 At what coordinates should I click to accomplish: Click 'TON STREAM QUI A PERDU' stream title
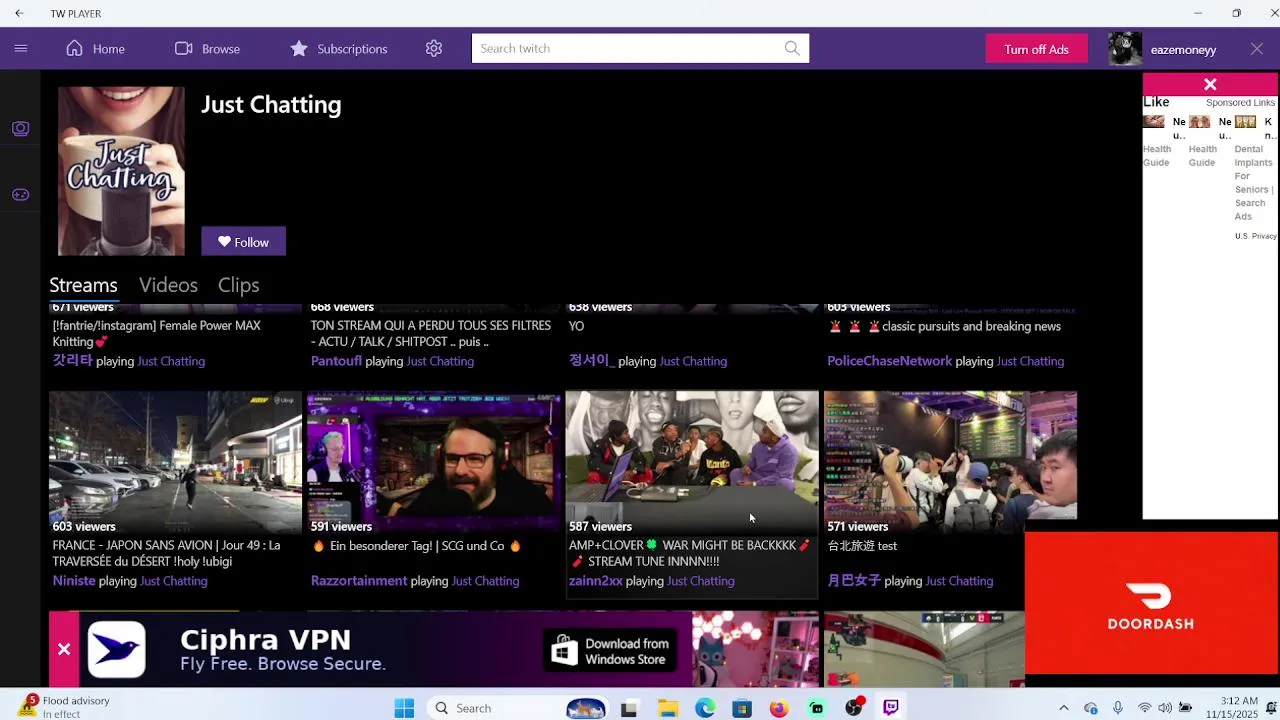coord(431,333)
